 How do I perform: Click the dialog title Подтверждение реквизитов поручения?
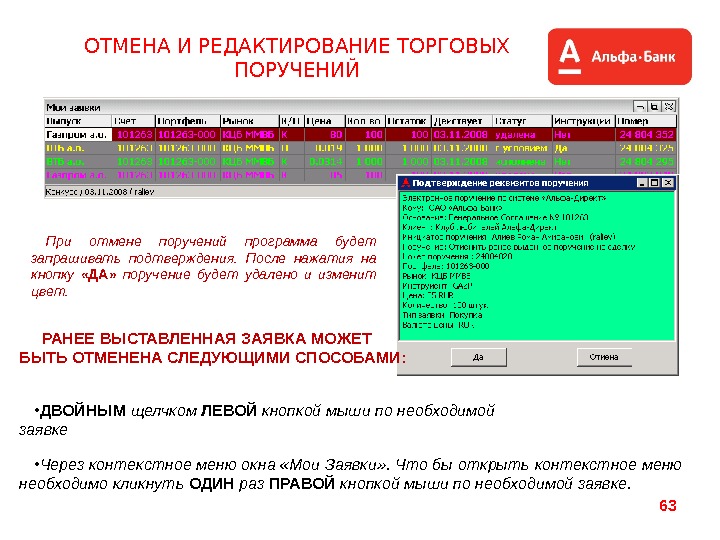500,183
